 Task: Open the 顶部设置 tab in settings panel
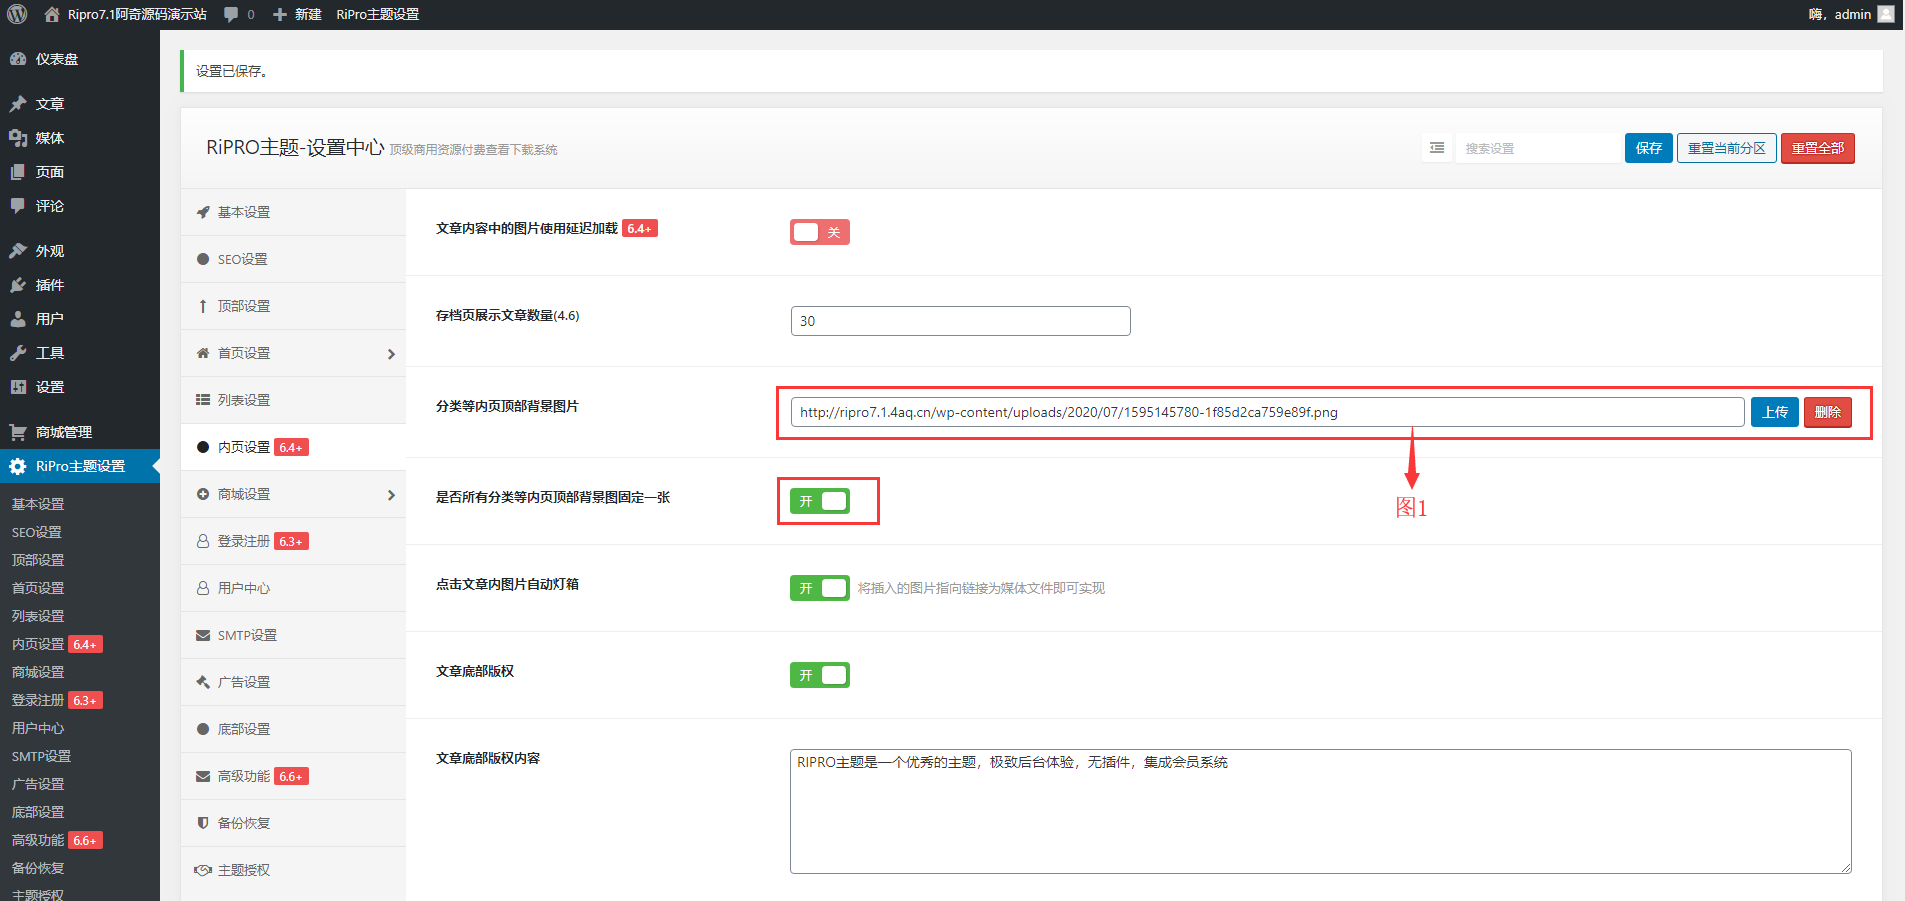(293, 306)
